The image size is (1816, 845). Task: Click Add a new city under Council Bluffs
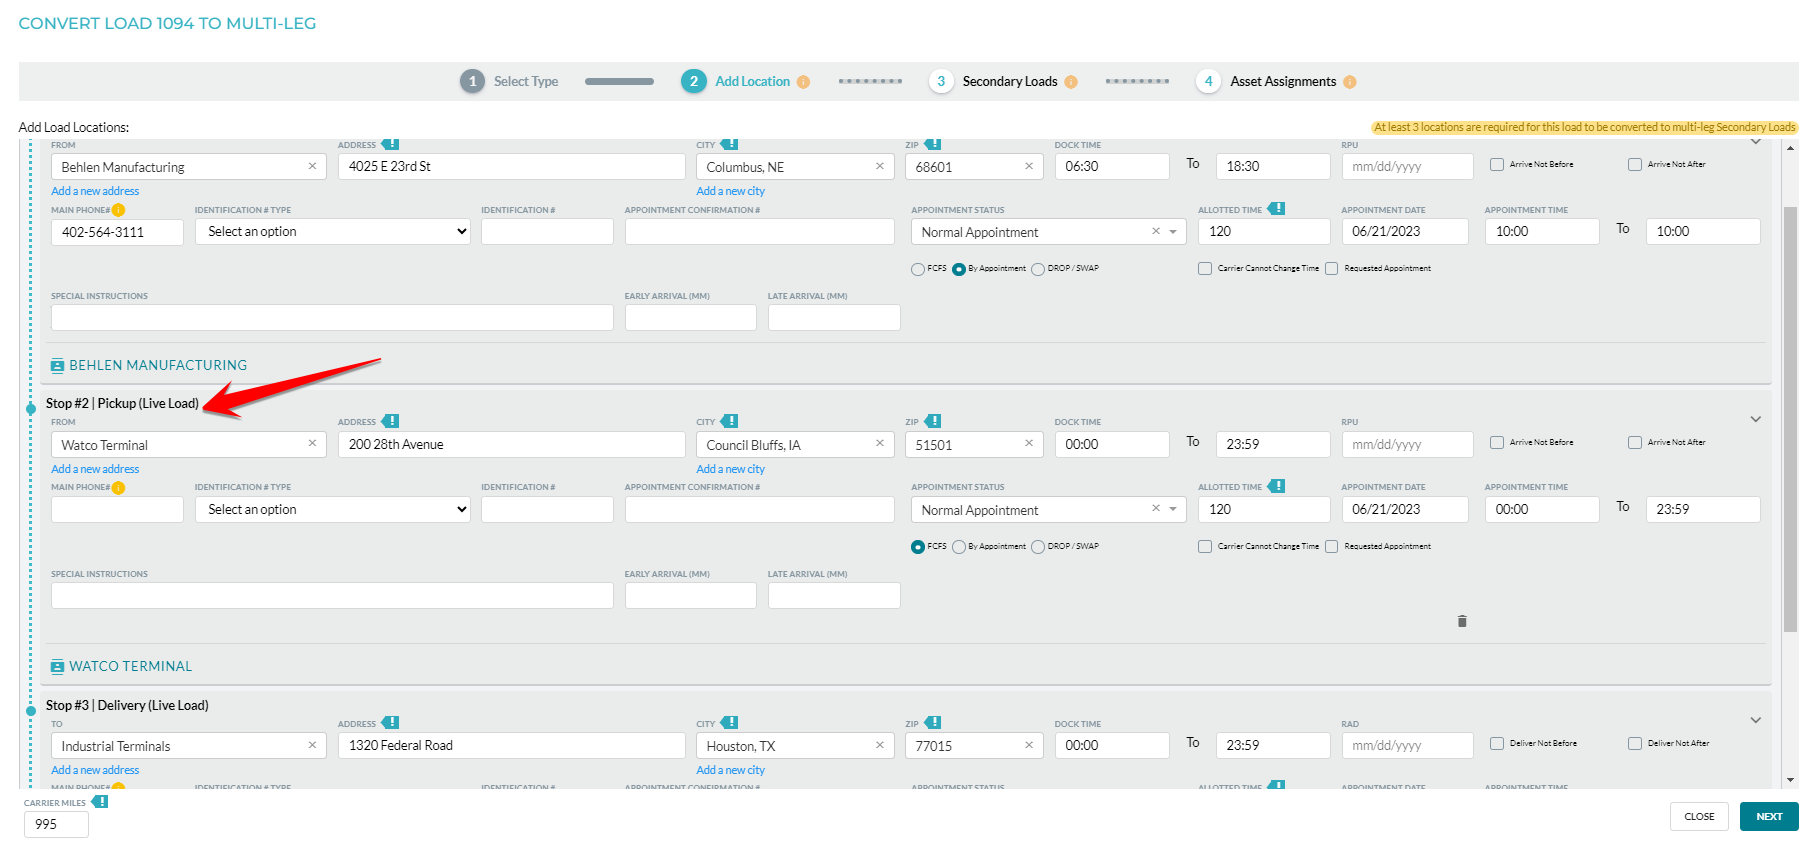pos(730,469)
